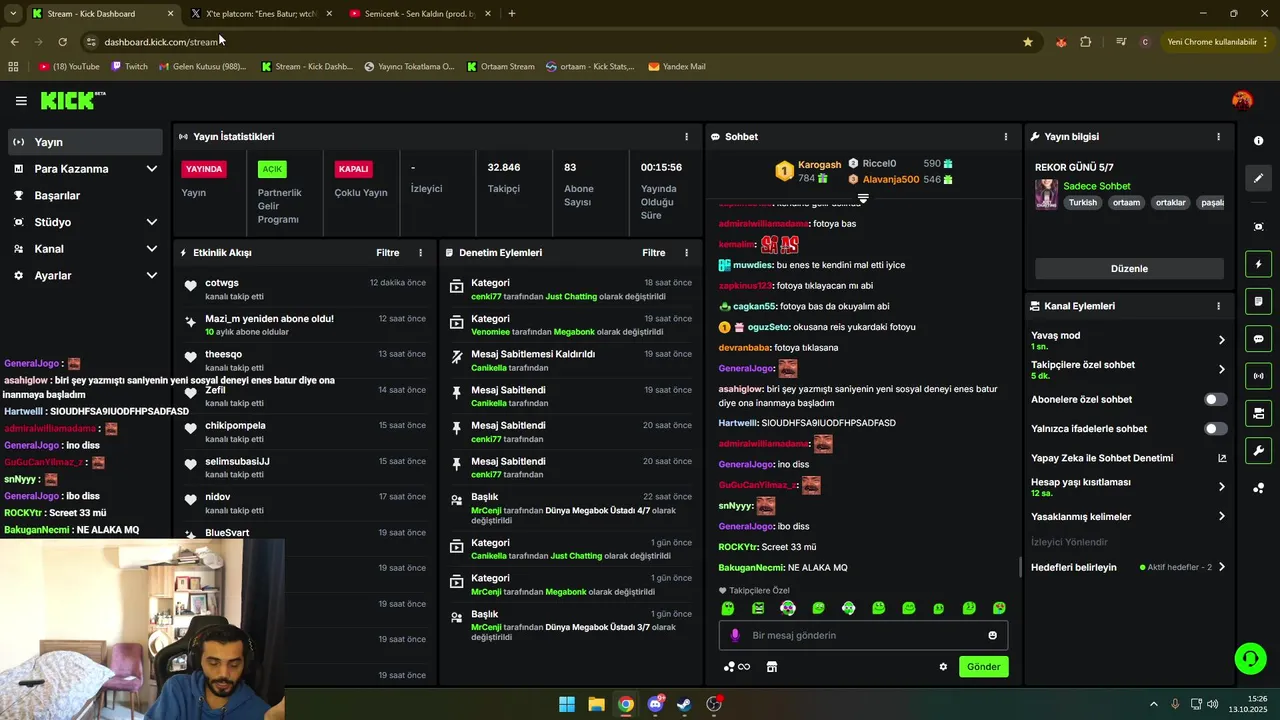Select the pencil edit icon in right sidebar
1280x720 pixels.
point(1259,178)
